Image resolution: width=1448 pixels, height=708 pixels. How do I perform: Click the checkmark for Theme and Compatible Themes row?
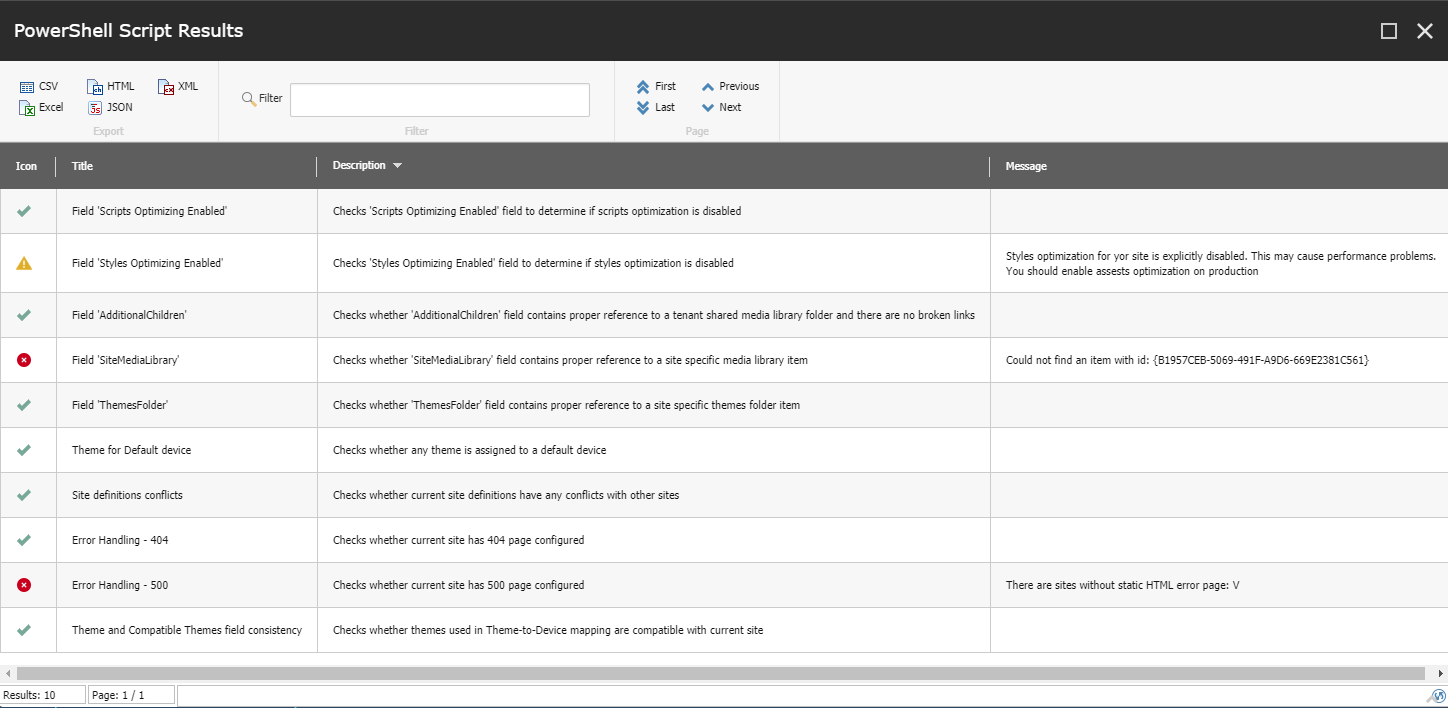24,630
